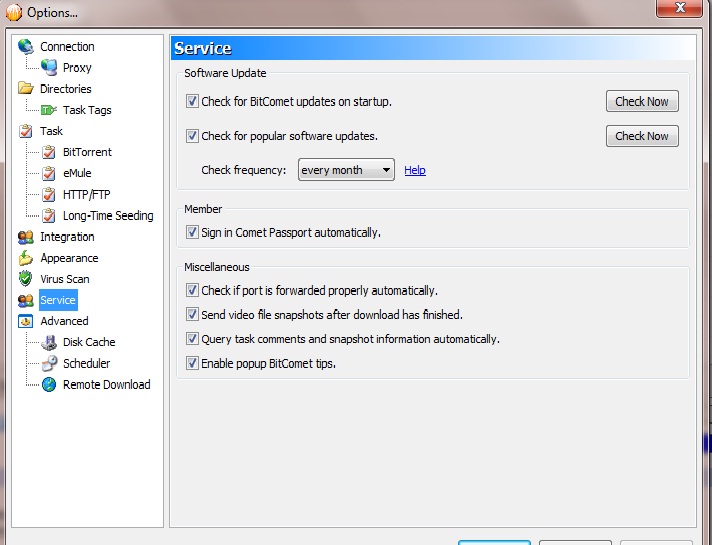Open the Connection settings page
Viewport: 712px width, 545px height.
point(67,47)
